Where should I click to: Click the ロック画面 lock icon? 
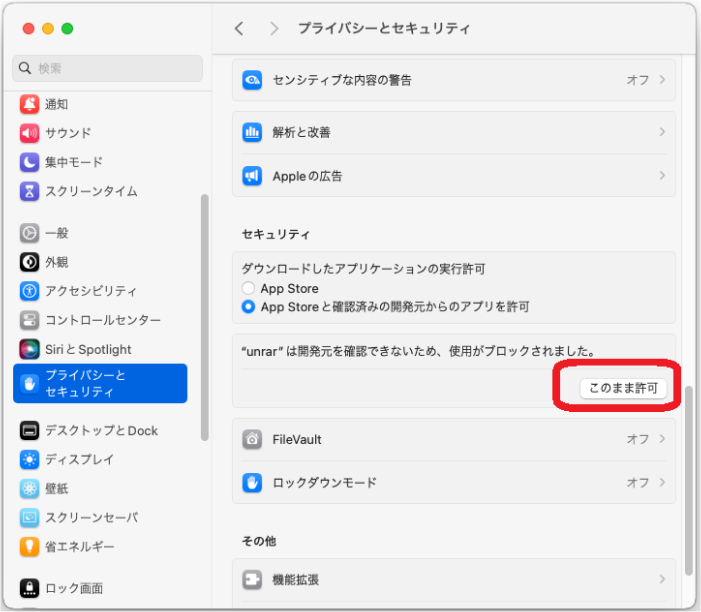30,588
